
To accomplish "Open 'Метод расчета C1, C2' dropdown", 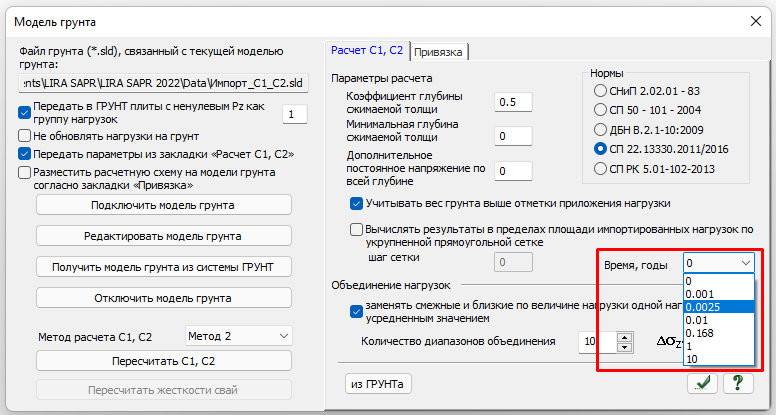I will [238, 336].
